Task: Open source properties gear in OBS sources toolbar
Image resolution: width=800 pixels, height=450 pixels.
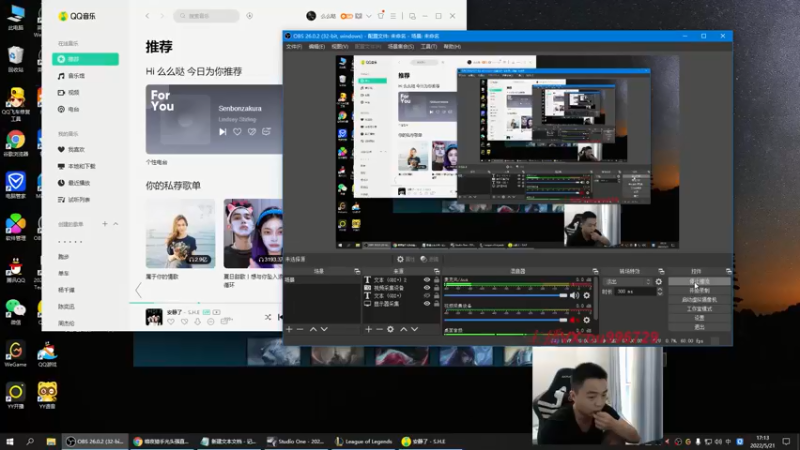Action: (390, 330)
